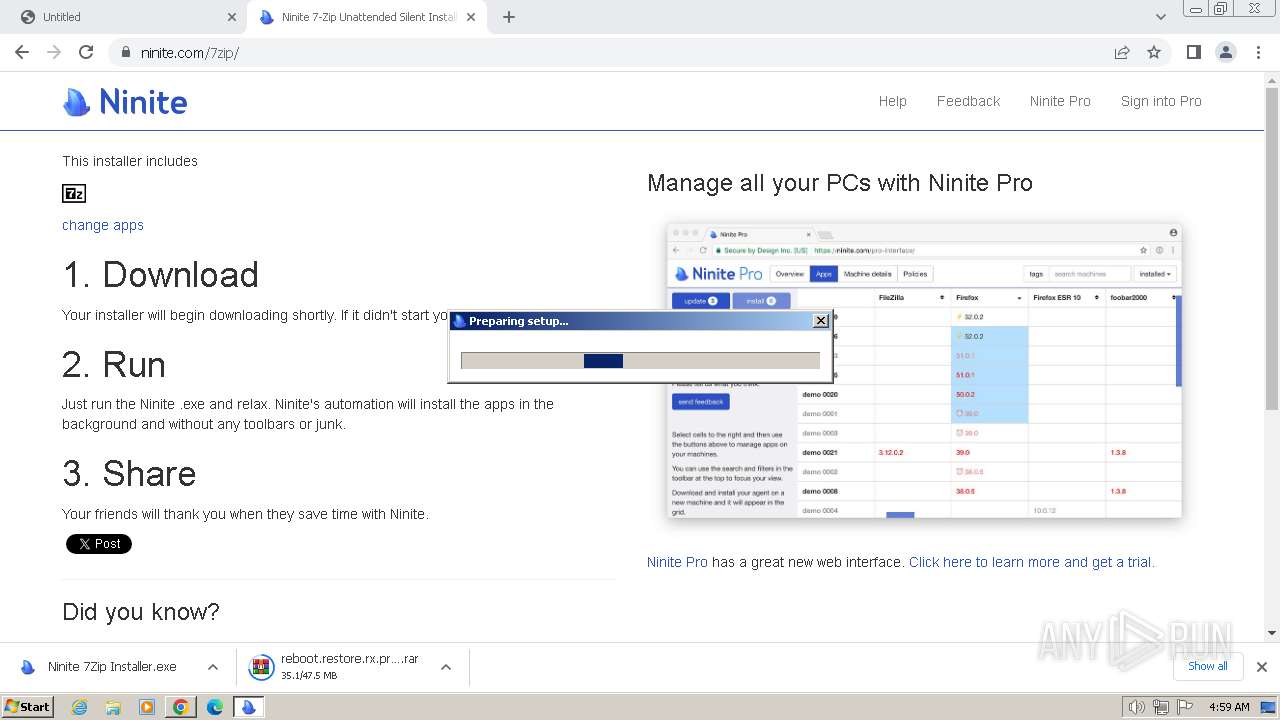Viewport: 1280px width, 720px height.
Task: Open the Help page
Action: [x=892, y=101]
